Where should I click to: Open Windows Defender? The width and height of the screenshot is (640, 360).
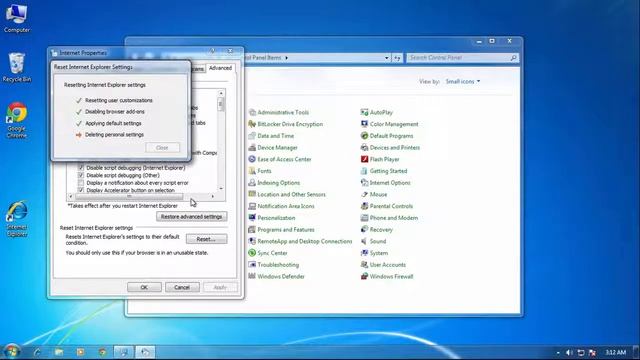pos(277,277)
